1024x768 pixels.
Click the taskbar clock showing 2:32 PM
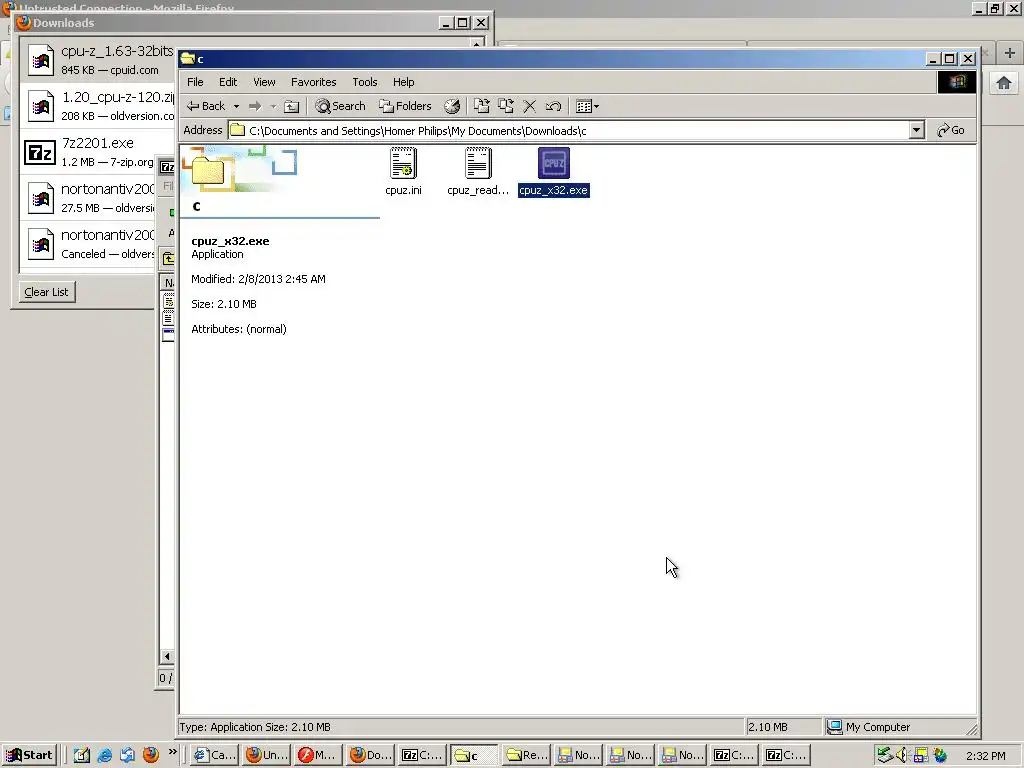coord(985,756)
